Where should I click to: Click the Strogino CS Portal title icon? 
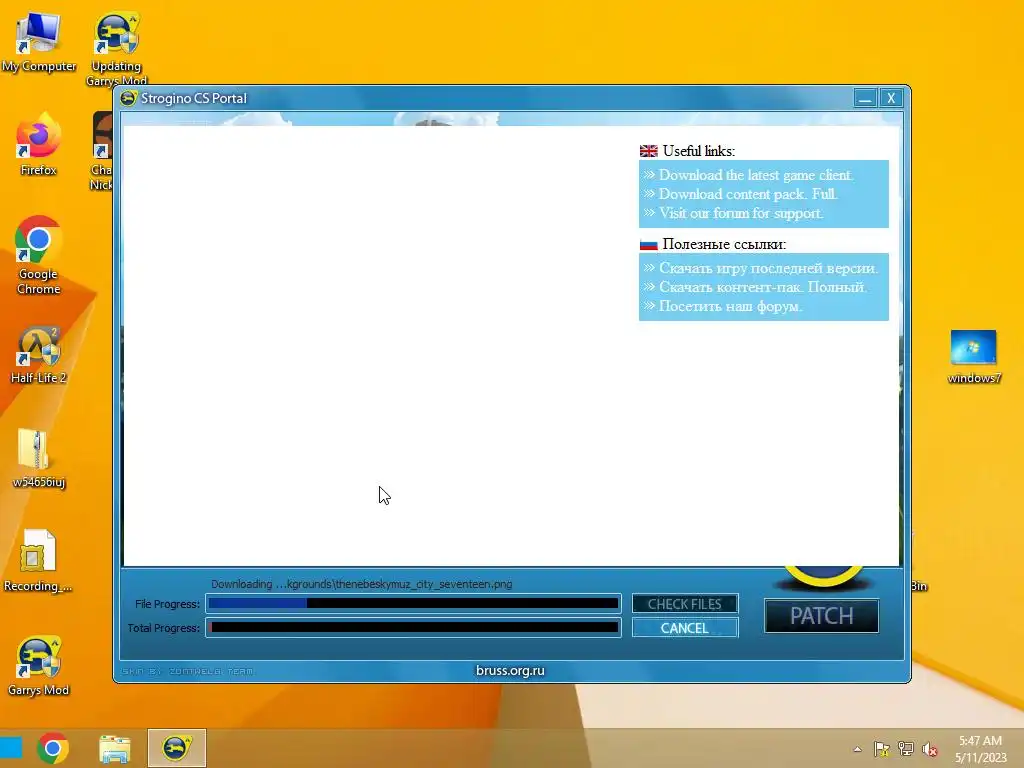point(129,98)
